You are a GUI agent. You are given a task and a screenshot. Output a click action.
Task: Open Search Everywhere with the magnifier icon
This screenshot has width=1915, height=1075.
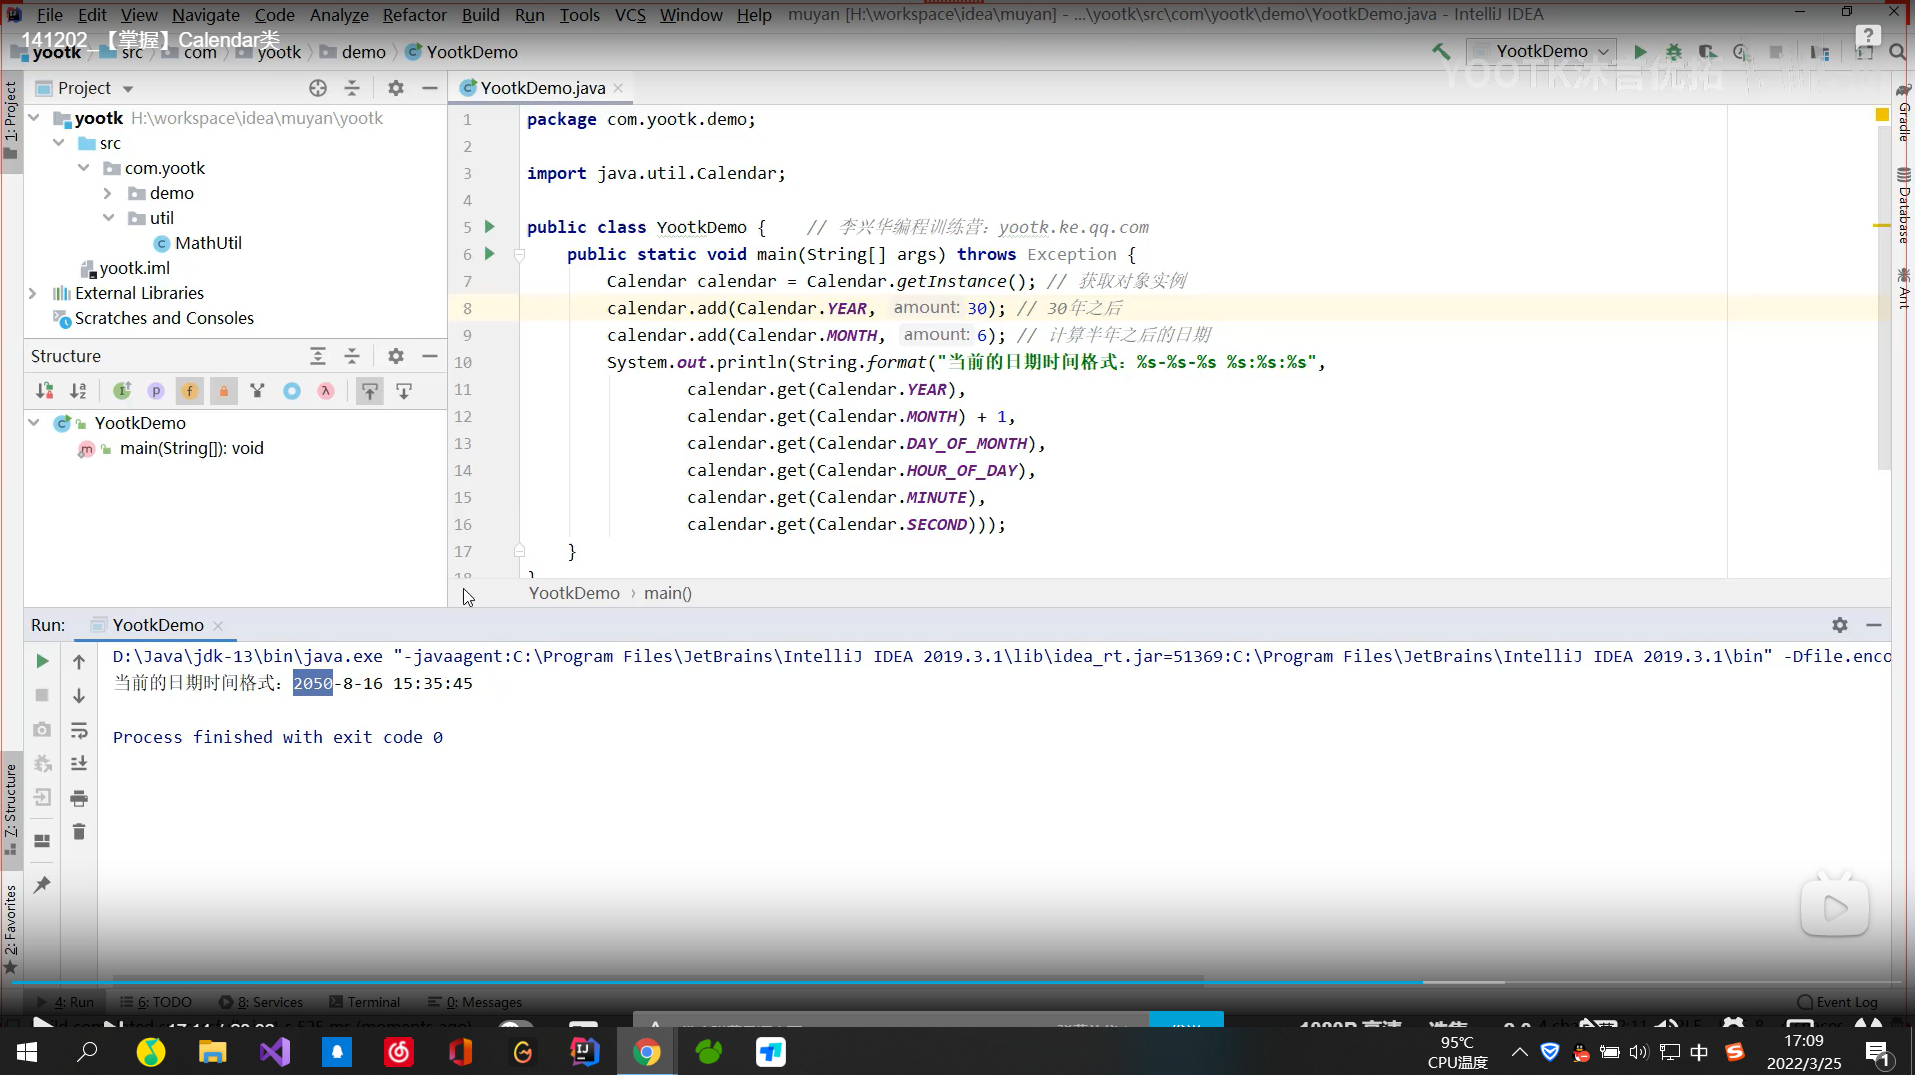[x=1897, y=52]
